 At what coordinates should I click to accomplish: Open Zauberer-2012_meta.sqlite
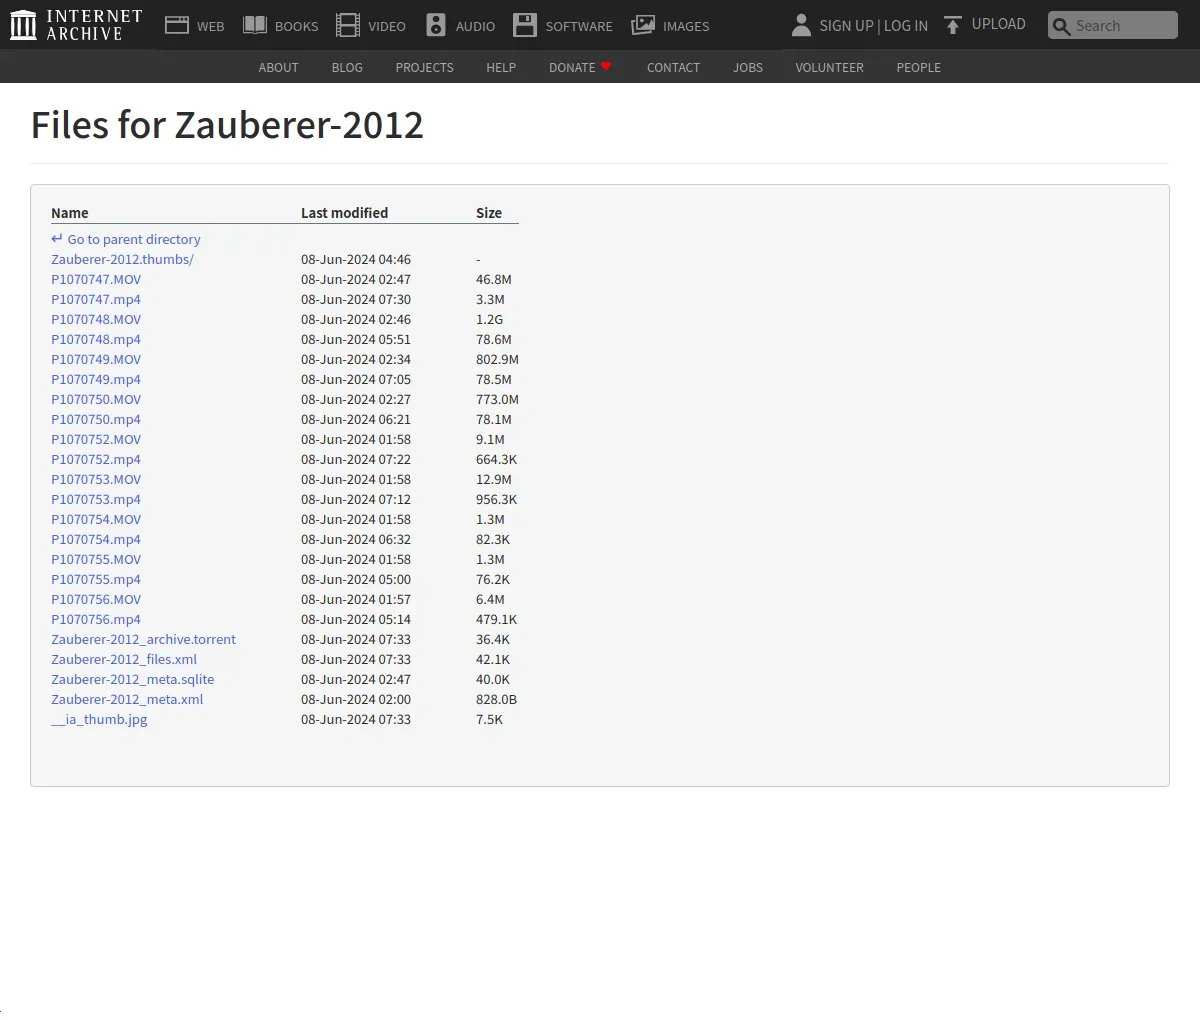pyautogui.click(x=132, y=679)
